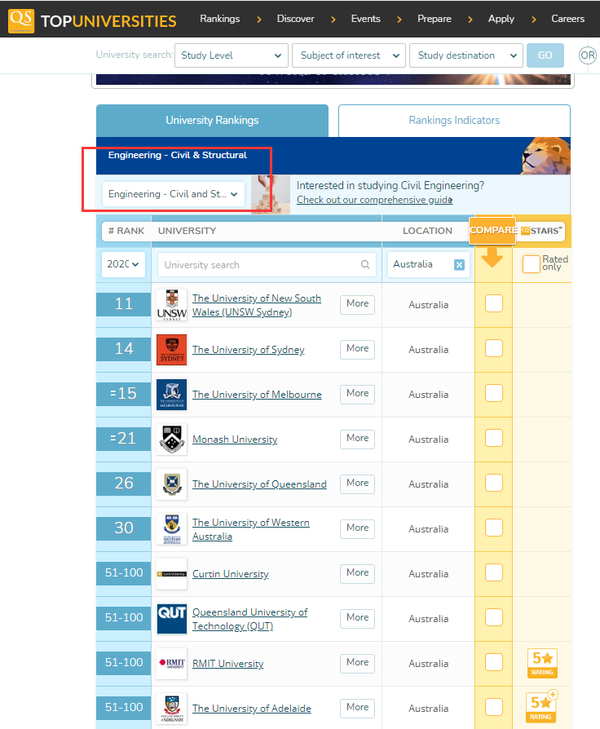Click the magnifier icon in University search

(x=365, y=264)
